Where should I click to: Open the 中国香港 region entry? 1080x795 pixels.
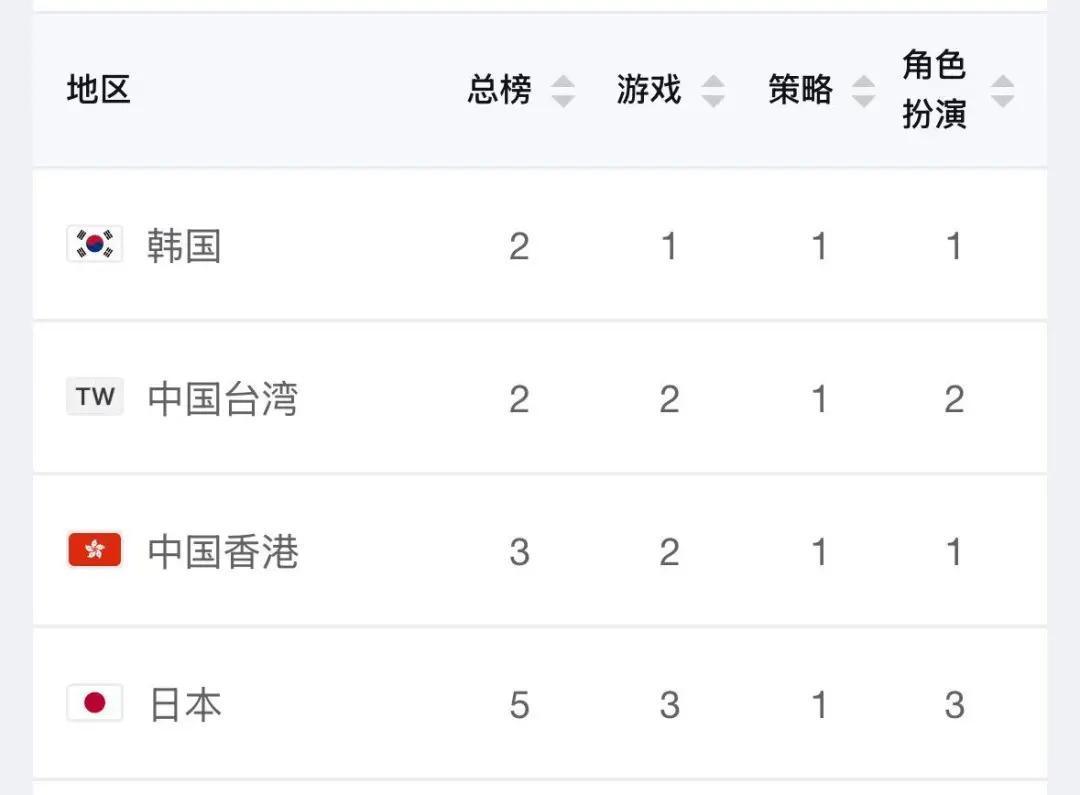222,551
